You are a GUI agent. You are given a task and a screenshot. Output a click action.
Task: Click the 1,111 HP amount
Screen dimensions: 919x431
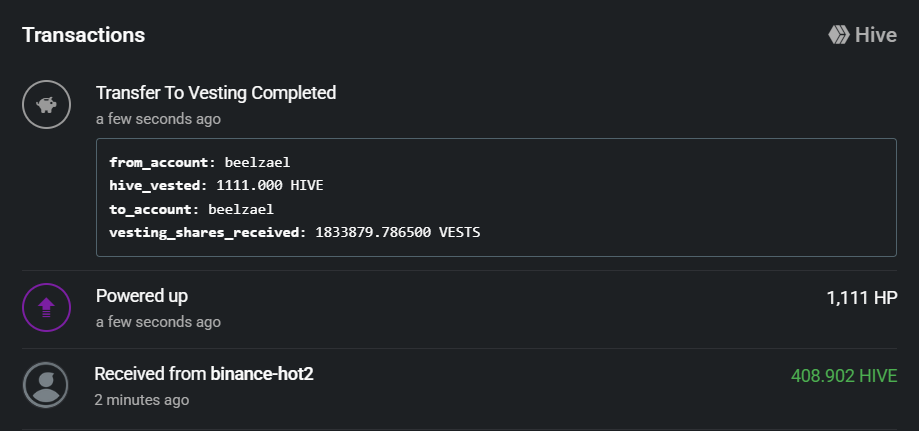[861, 298]
